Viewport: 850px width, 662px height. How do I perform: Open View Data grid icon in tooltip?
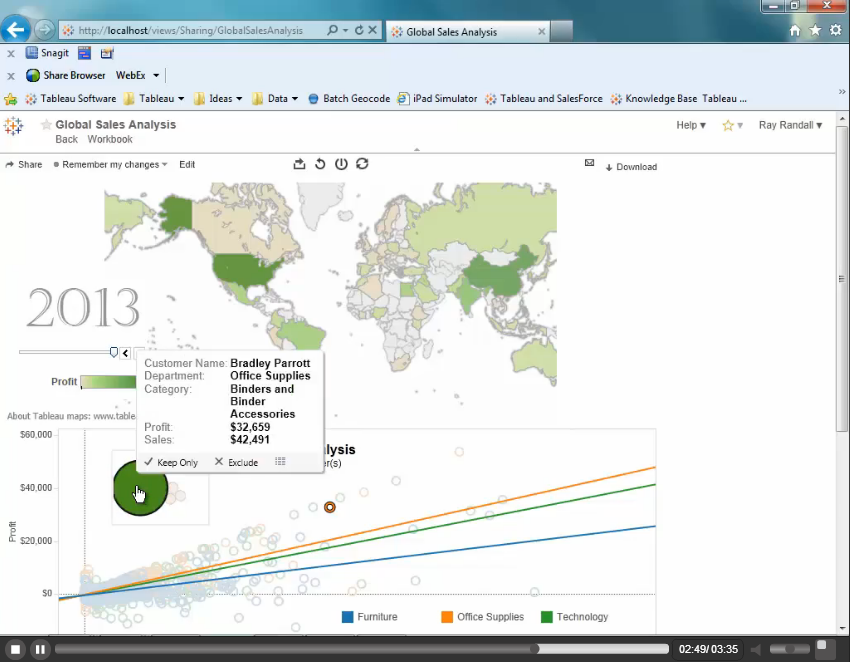[x=280, y=462]
